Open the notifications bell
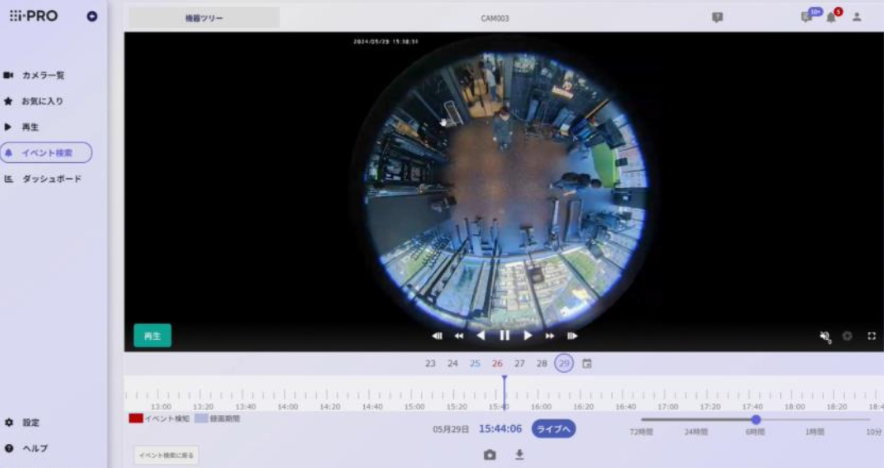 [831, 18]
